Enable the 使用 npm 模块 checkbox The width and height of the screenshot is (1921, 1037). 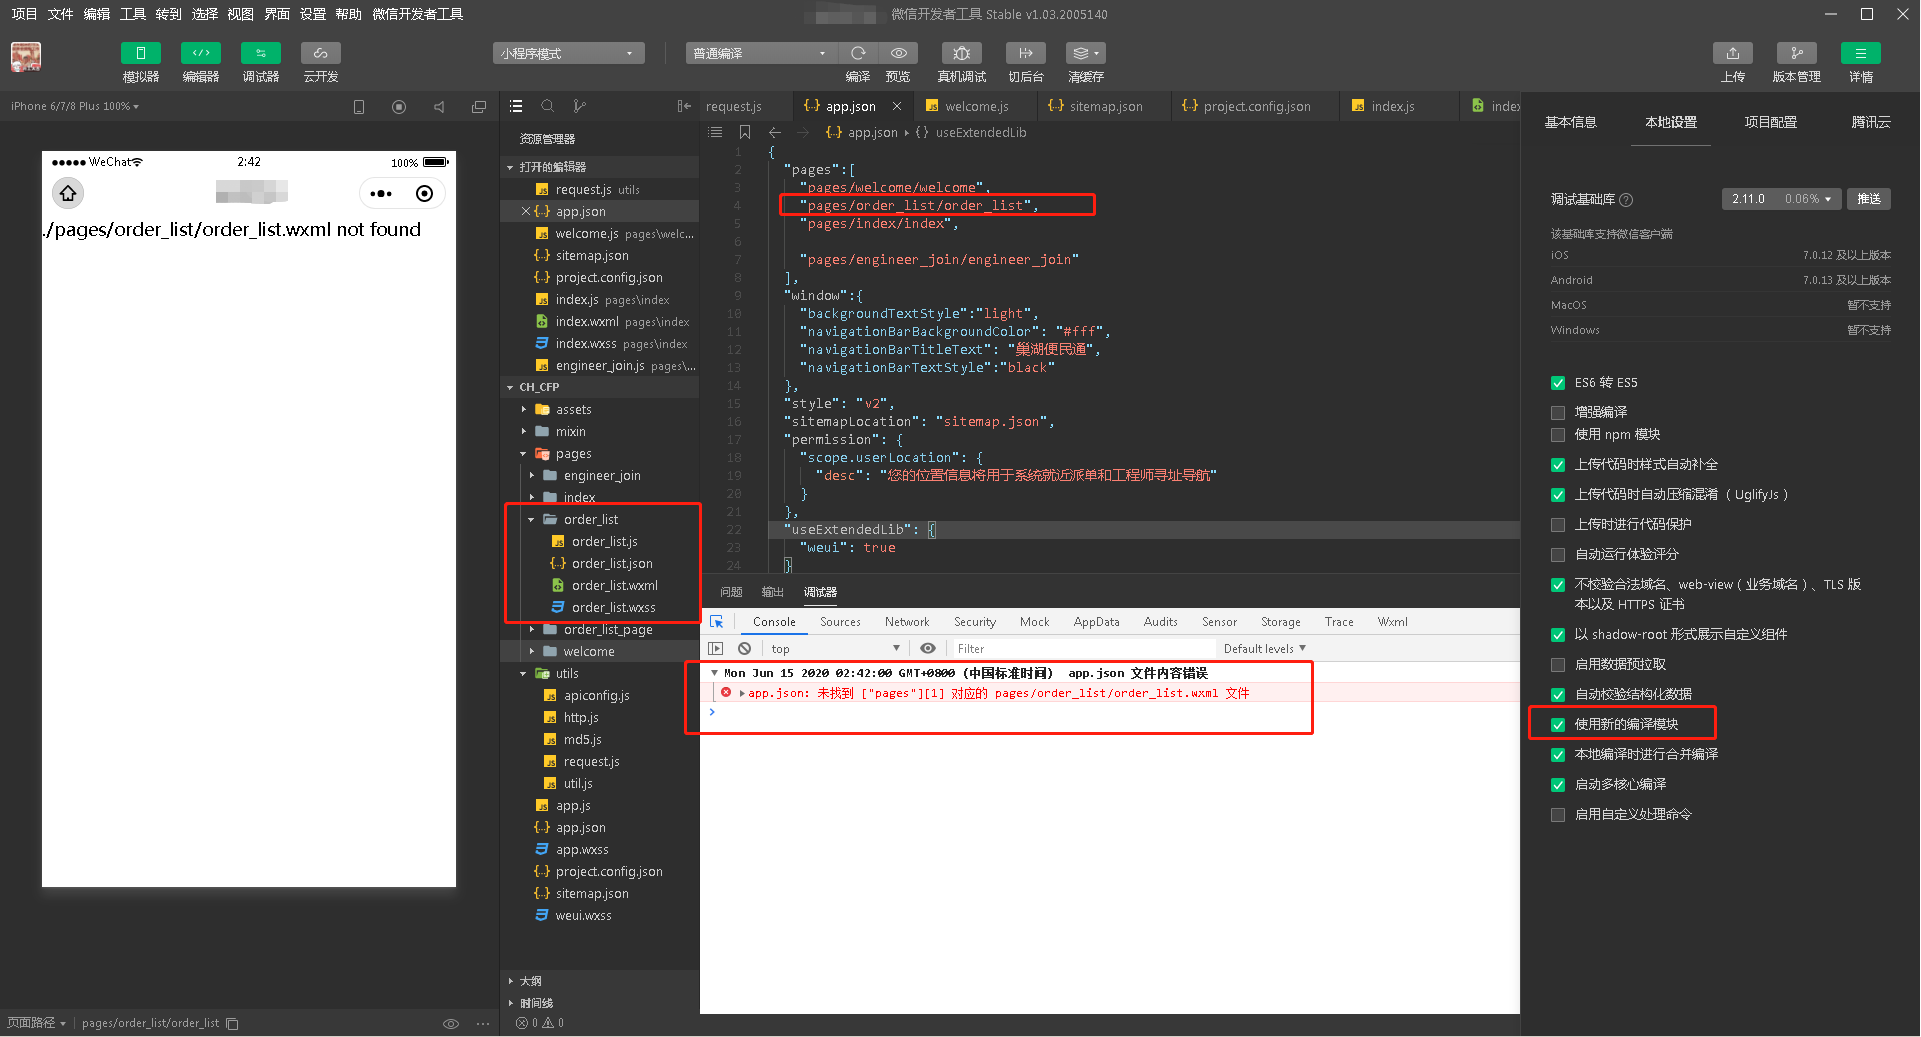pos(1558,435)
